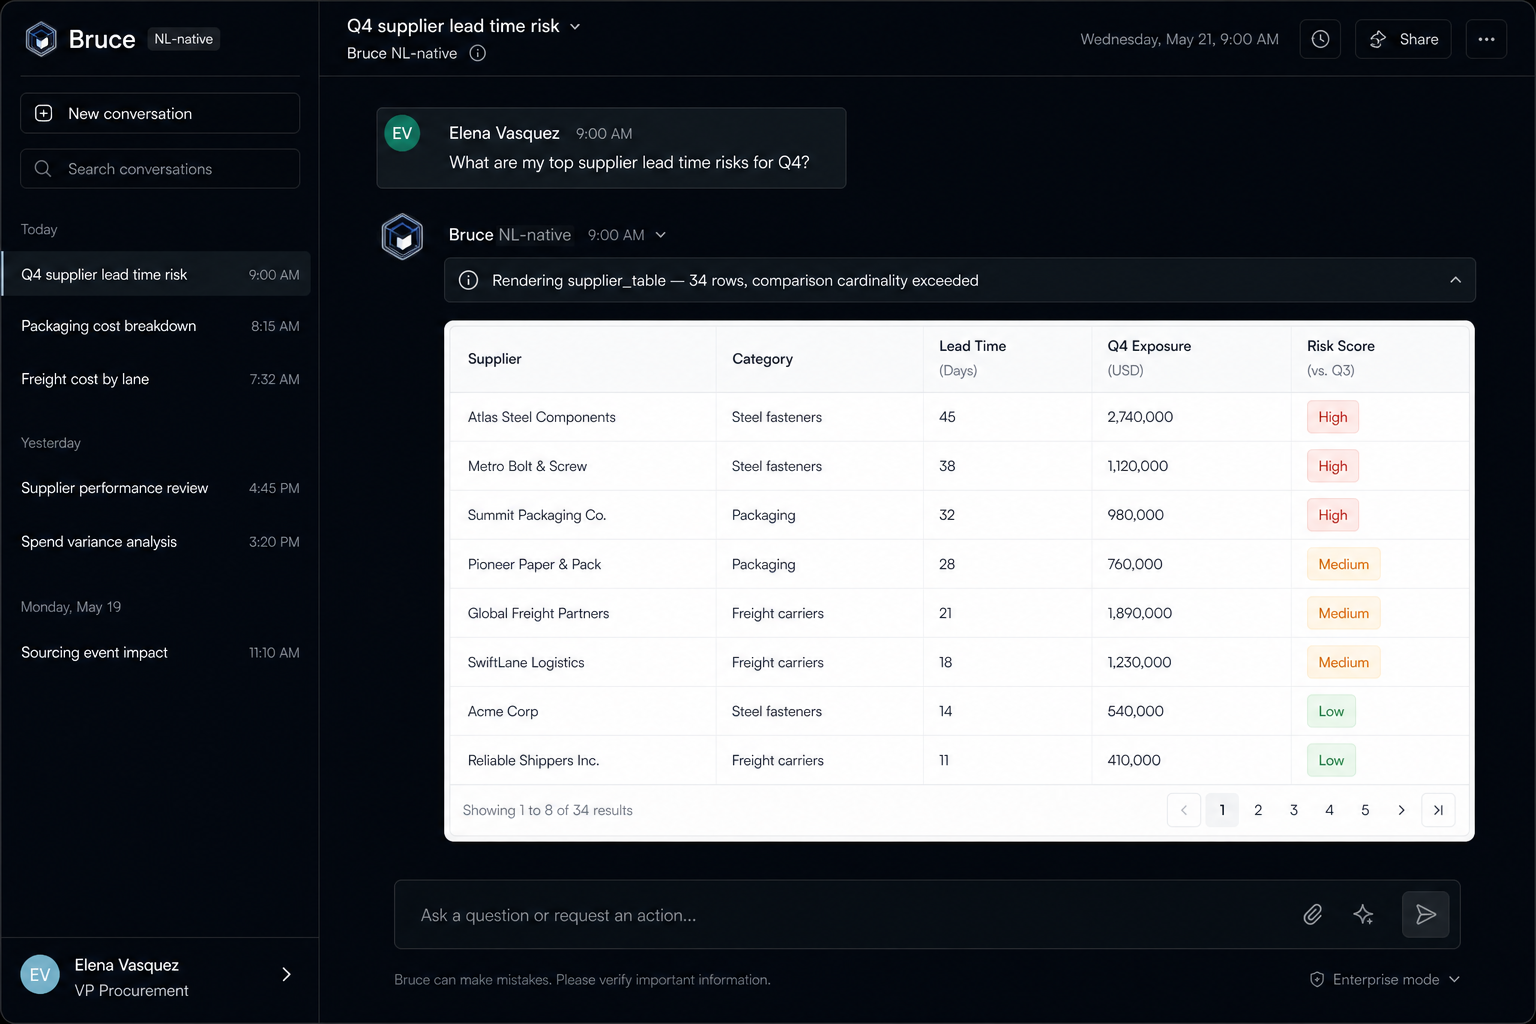The image size is (1536, 1024).
Task: Go to results page 4
Action: click(x=1329, y=810)
